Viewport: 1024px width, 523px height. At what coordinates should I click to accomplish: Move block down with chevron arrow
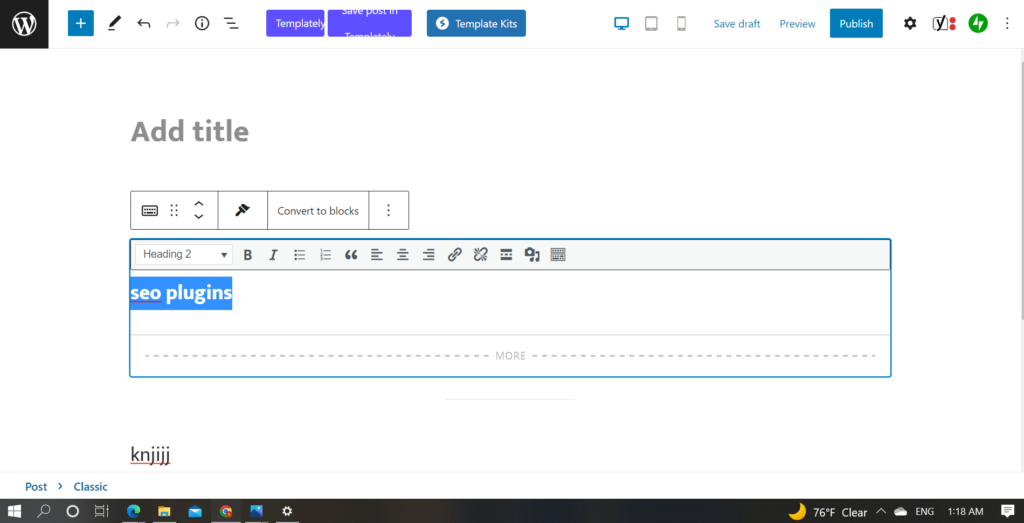coord(199,217)
